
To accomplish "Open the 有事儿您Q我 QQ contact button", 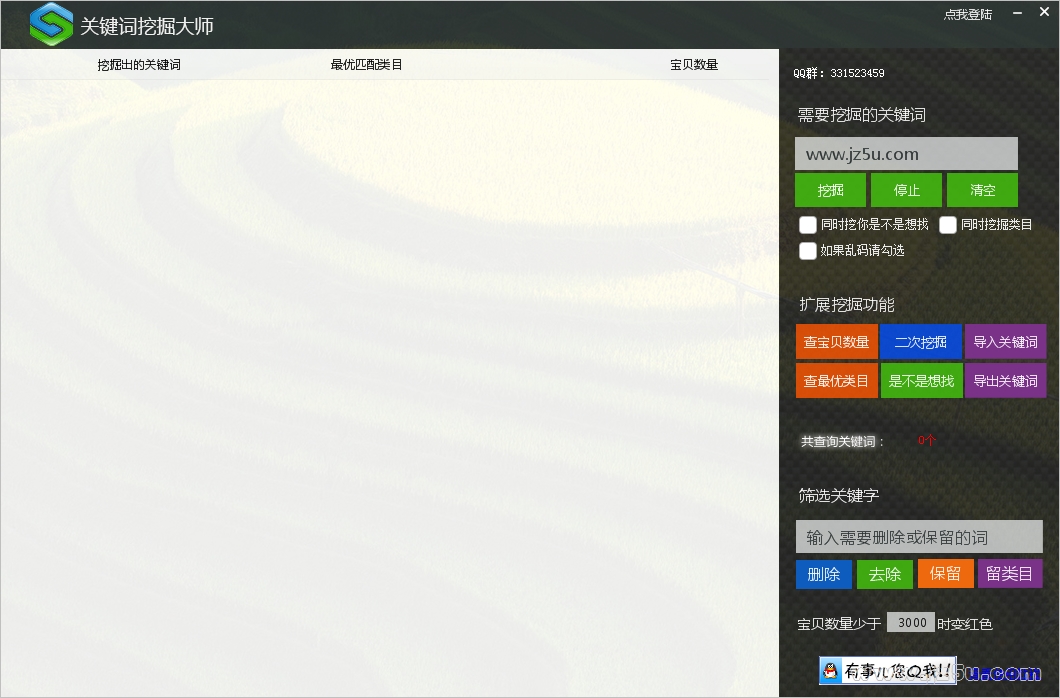I will pos(888,670).
